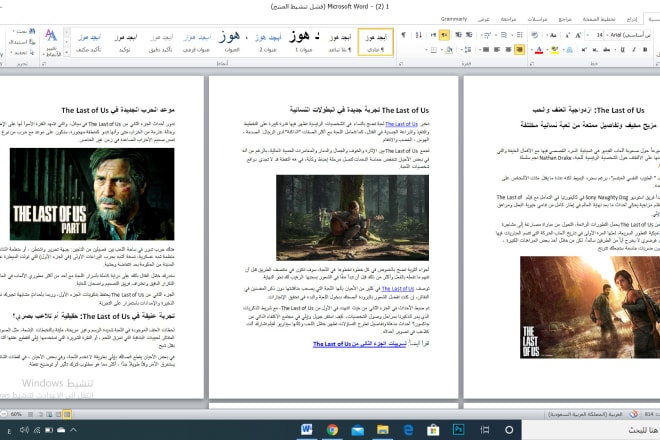Open the مراجعة (Review) ribbon tab
This screenshot has height=440, width=660.
508,19
